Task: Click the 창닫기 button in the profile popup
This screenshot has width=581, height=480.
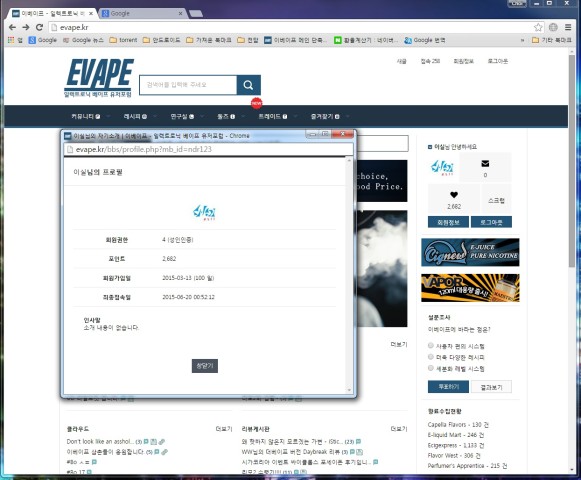Action: point(205,366)
